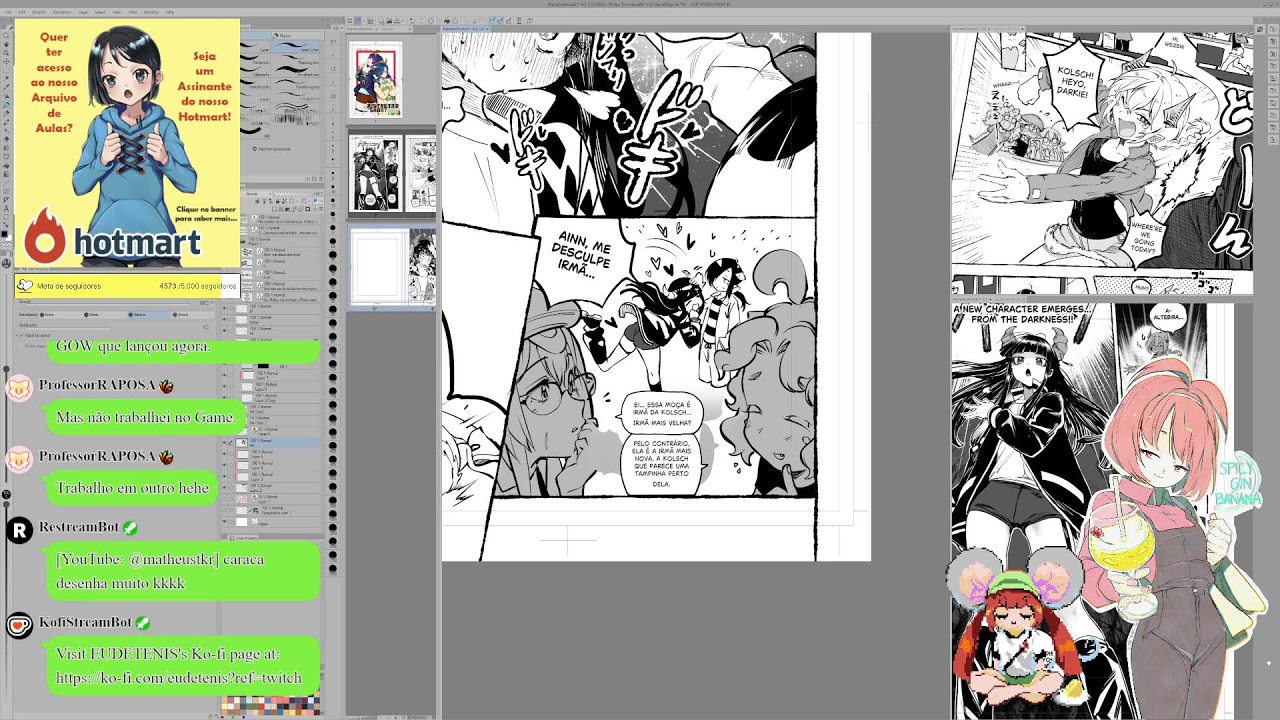This screenshot has height=720, width=1280.
Task: Click first icon in layer panel icon row
Action: (257, 201)
